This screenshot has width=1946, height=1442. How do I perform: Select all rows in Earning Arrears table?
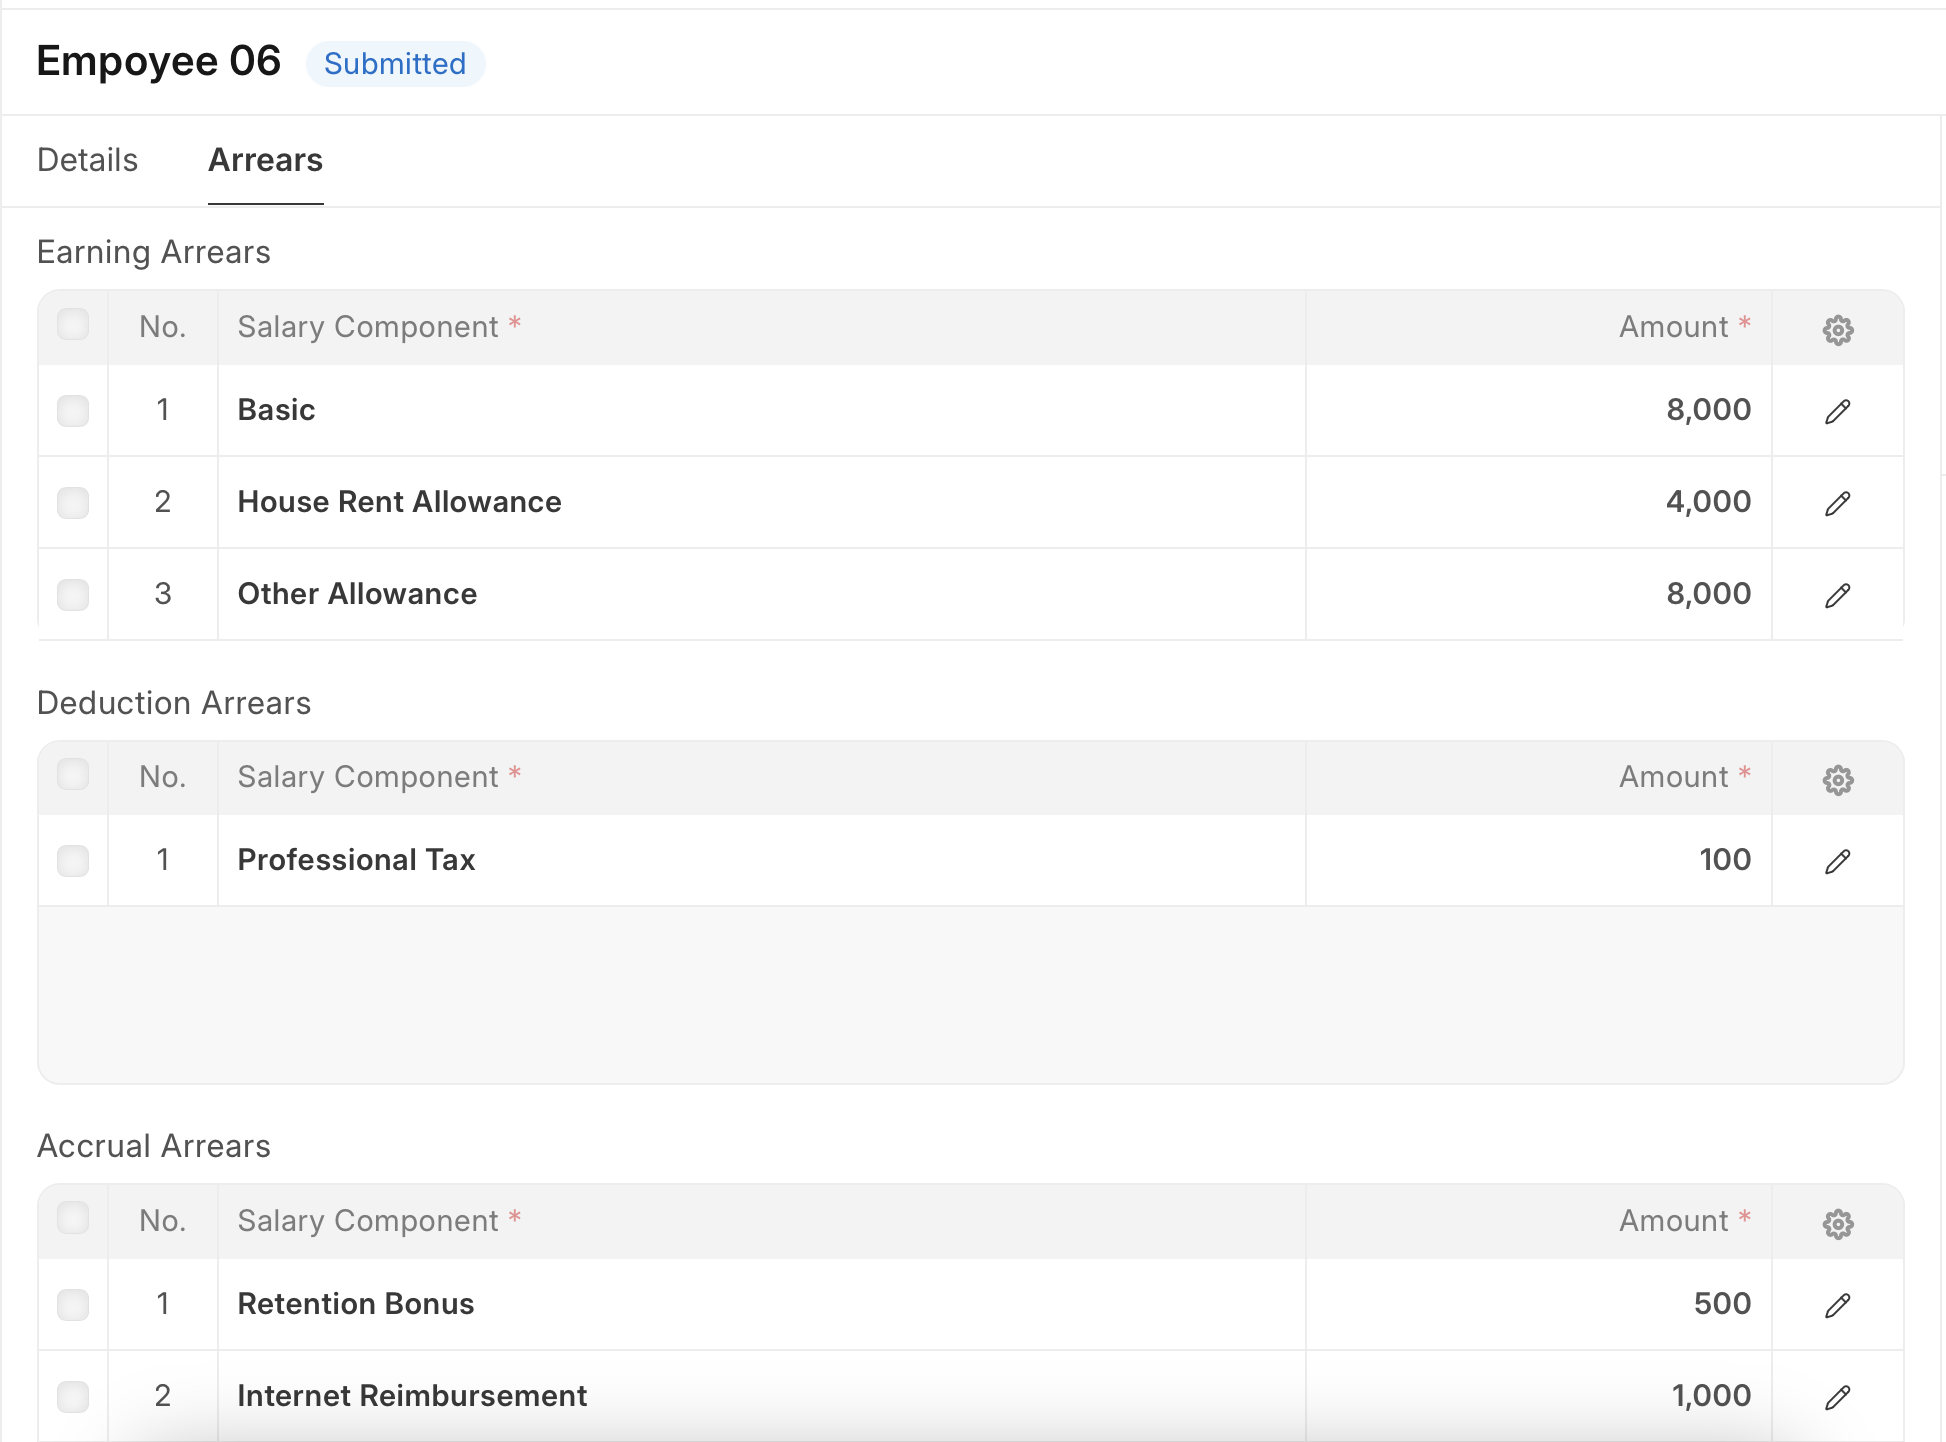[73, 325]
